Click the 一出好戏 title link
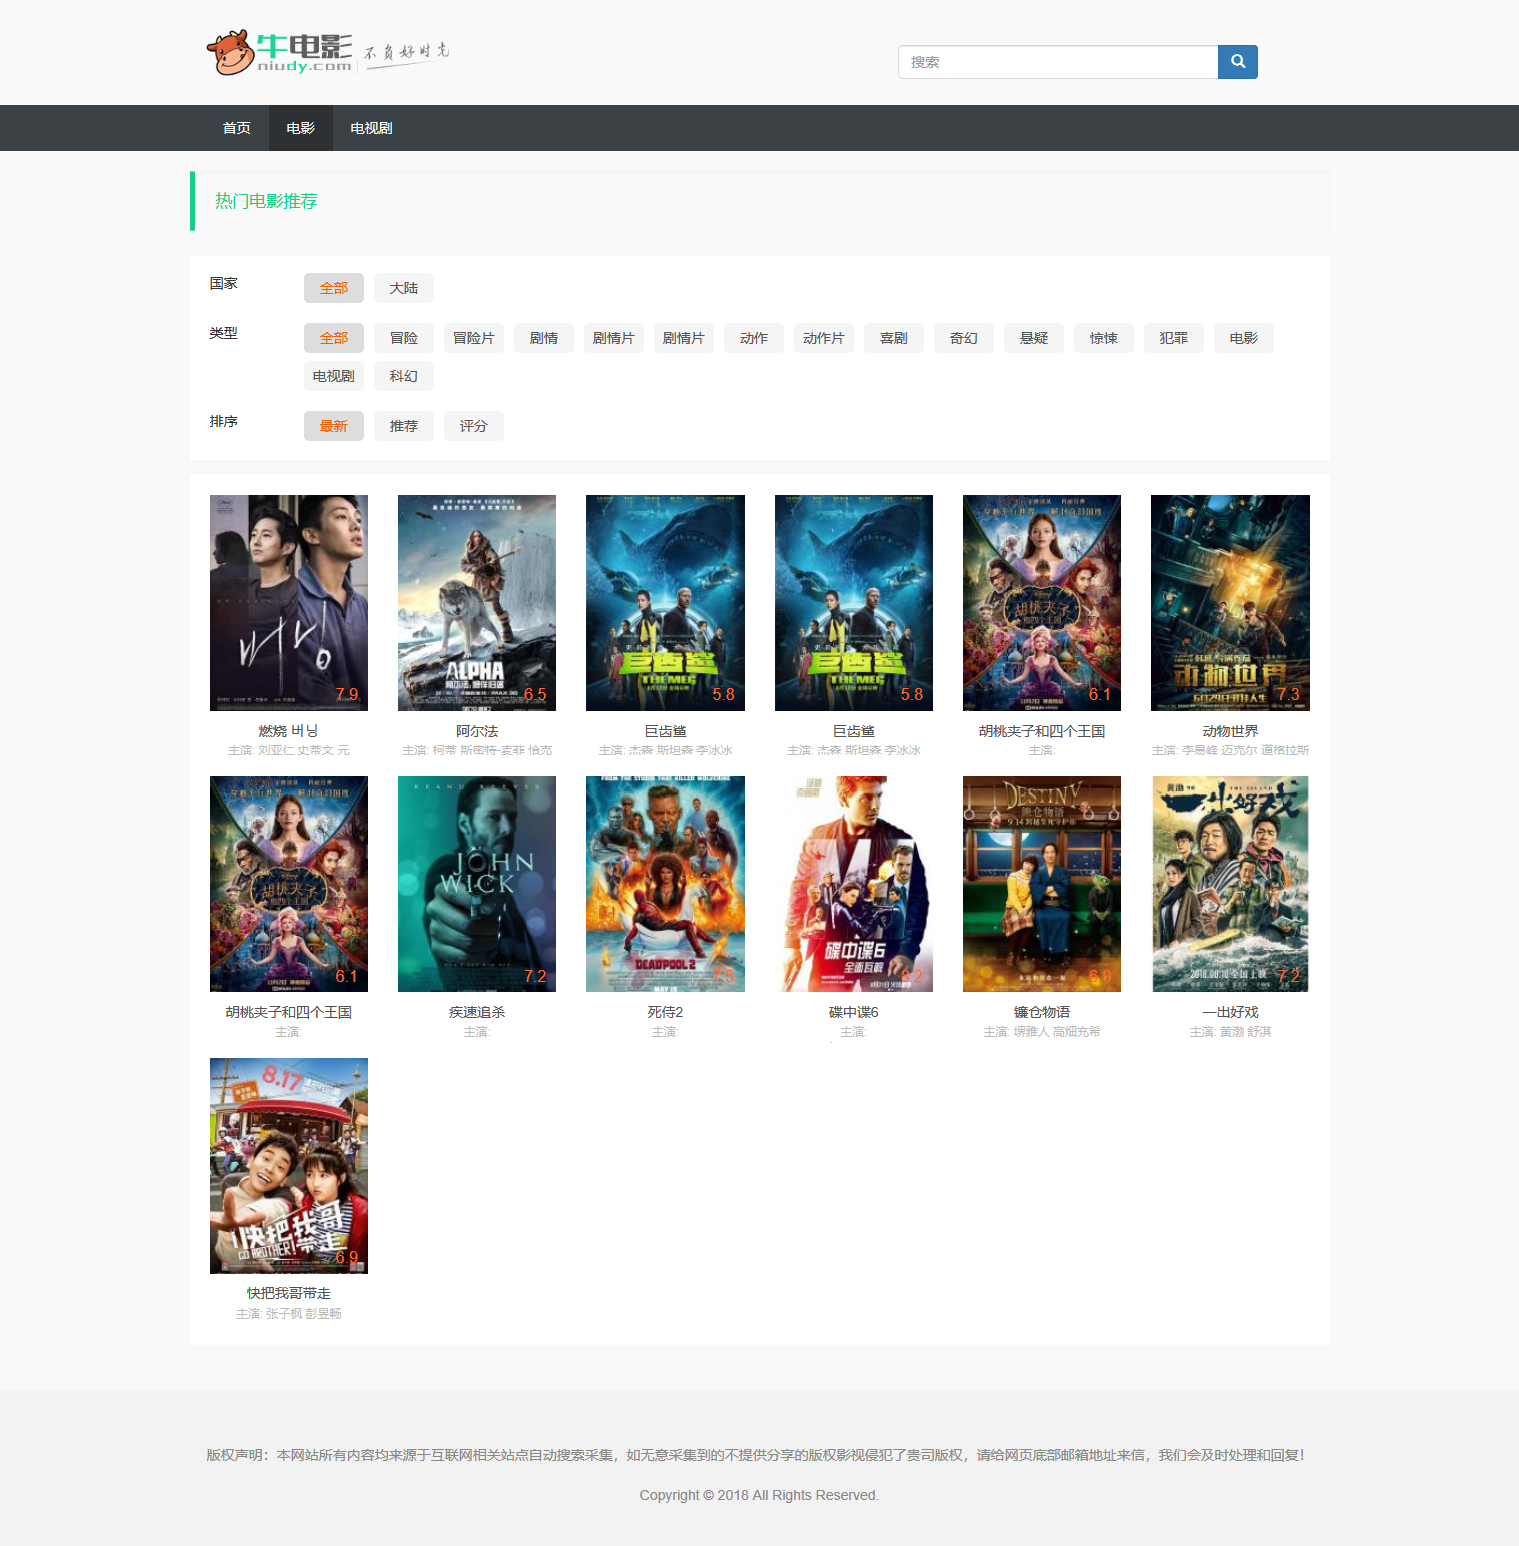 point(1230,1012)
